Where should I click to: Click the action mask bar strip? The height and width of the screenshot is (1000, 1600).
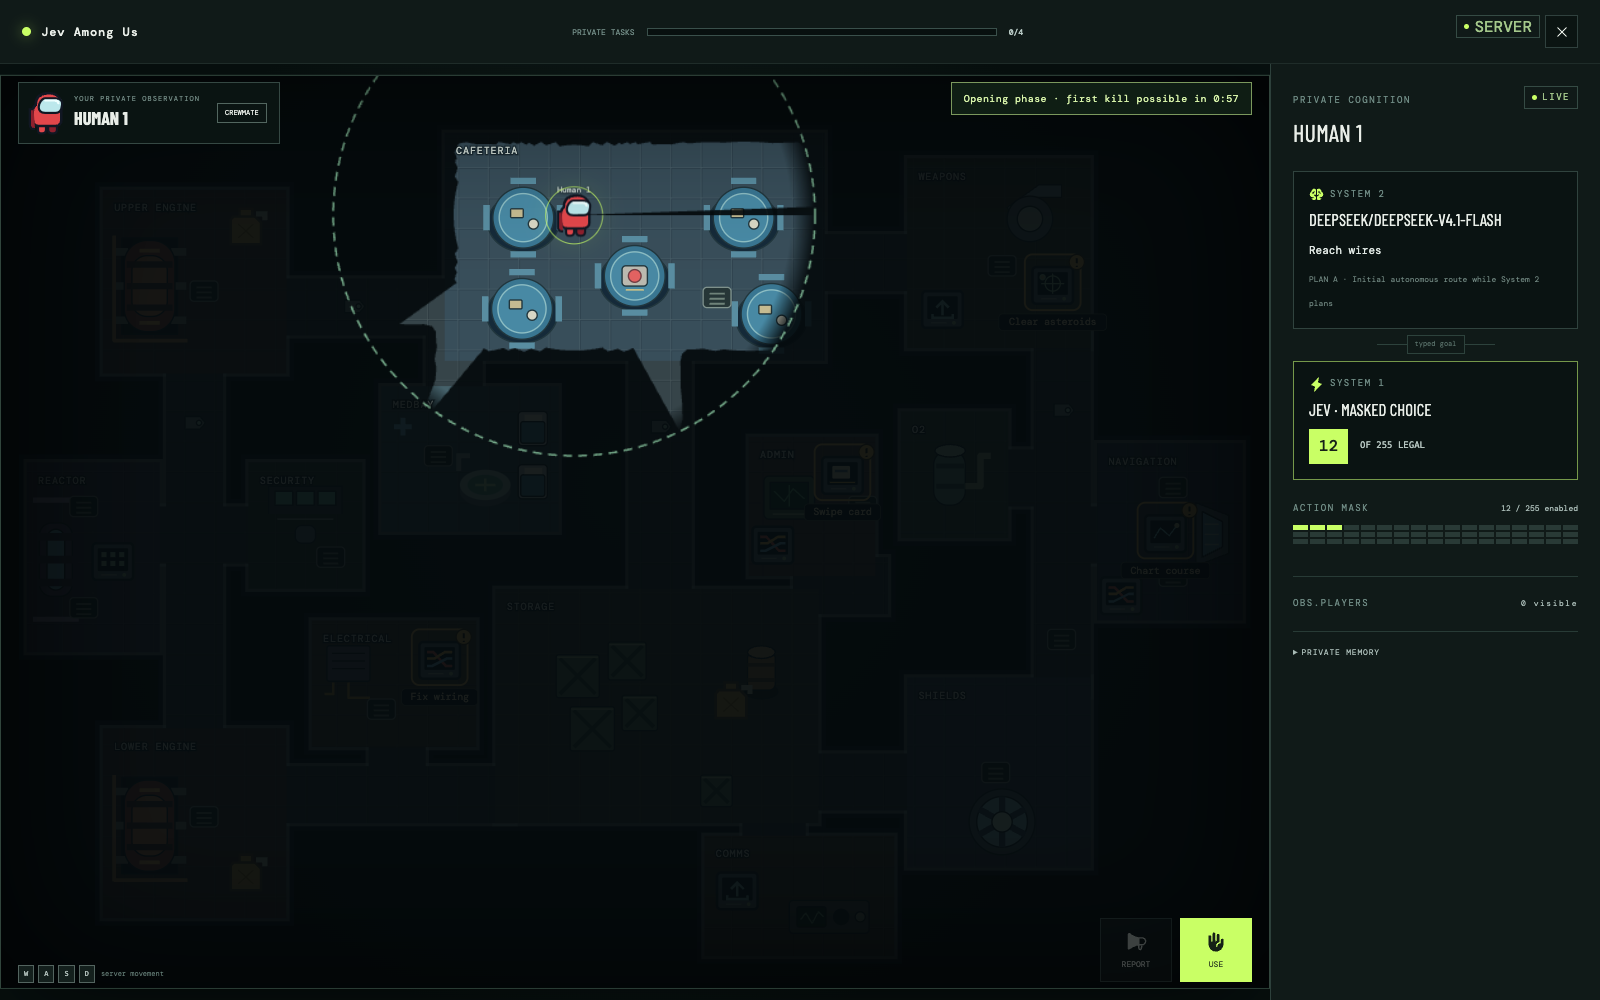(1435, 534)
